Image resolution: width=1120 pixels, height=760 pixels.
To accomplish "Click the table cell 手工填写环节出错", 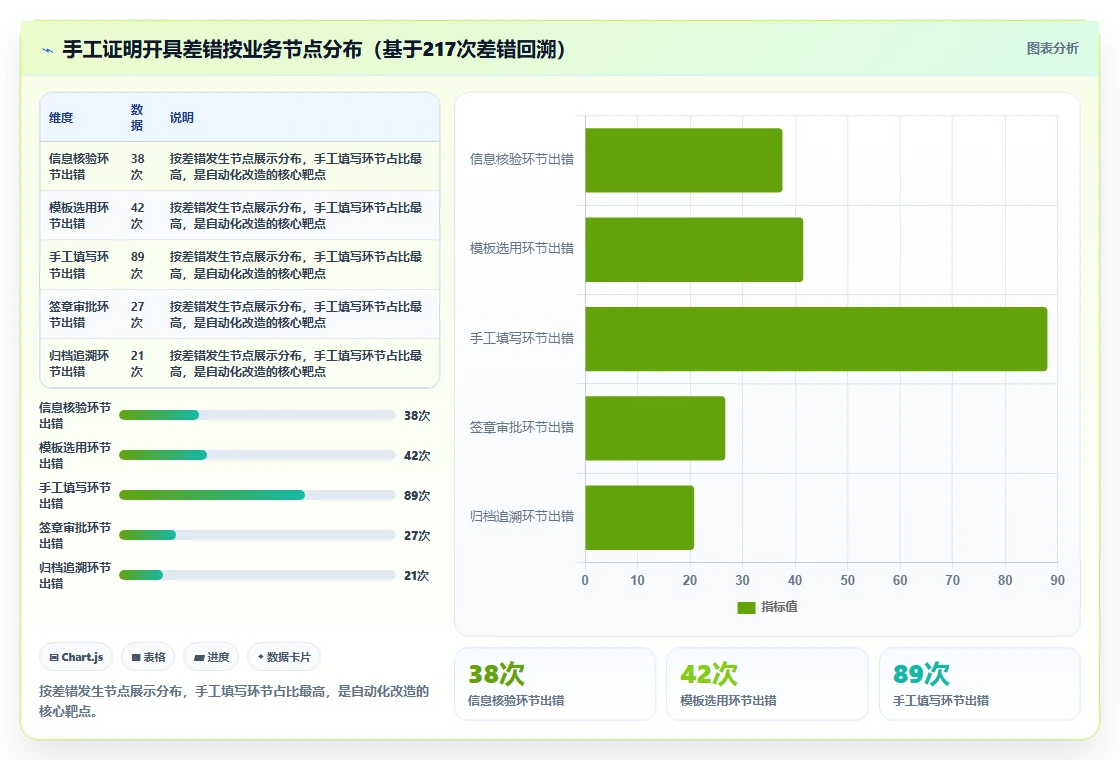I will 79,265.
